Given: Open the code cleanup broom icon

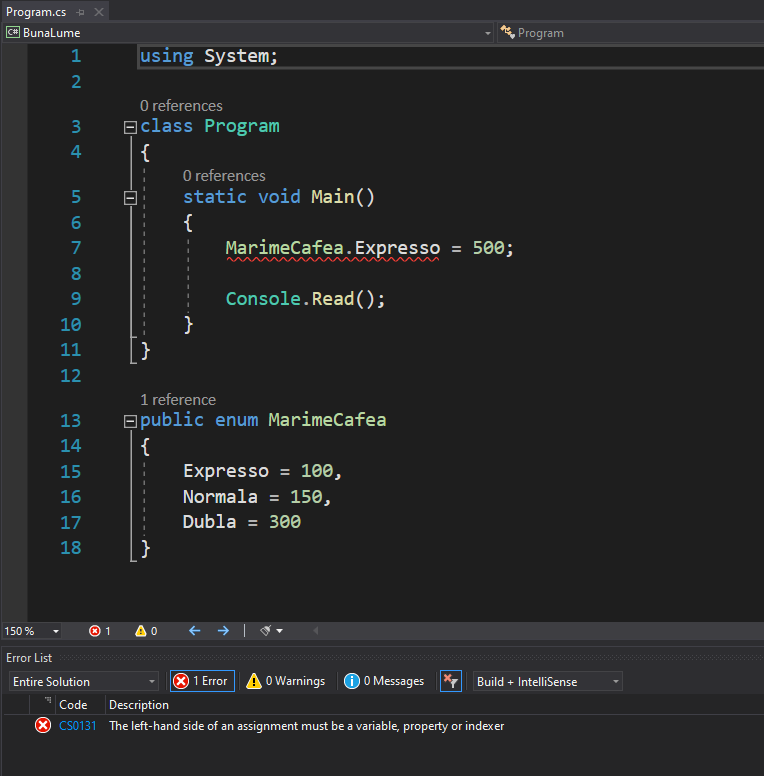Looking at the screenshot, I should [x=266, y=631].
